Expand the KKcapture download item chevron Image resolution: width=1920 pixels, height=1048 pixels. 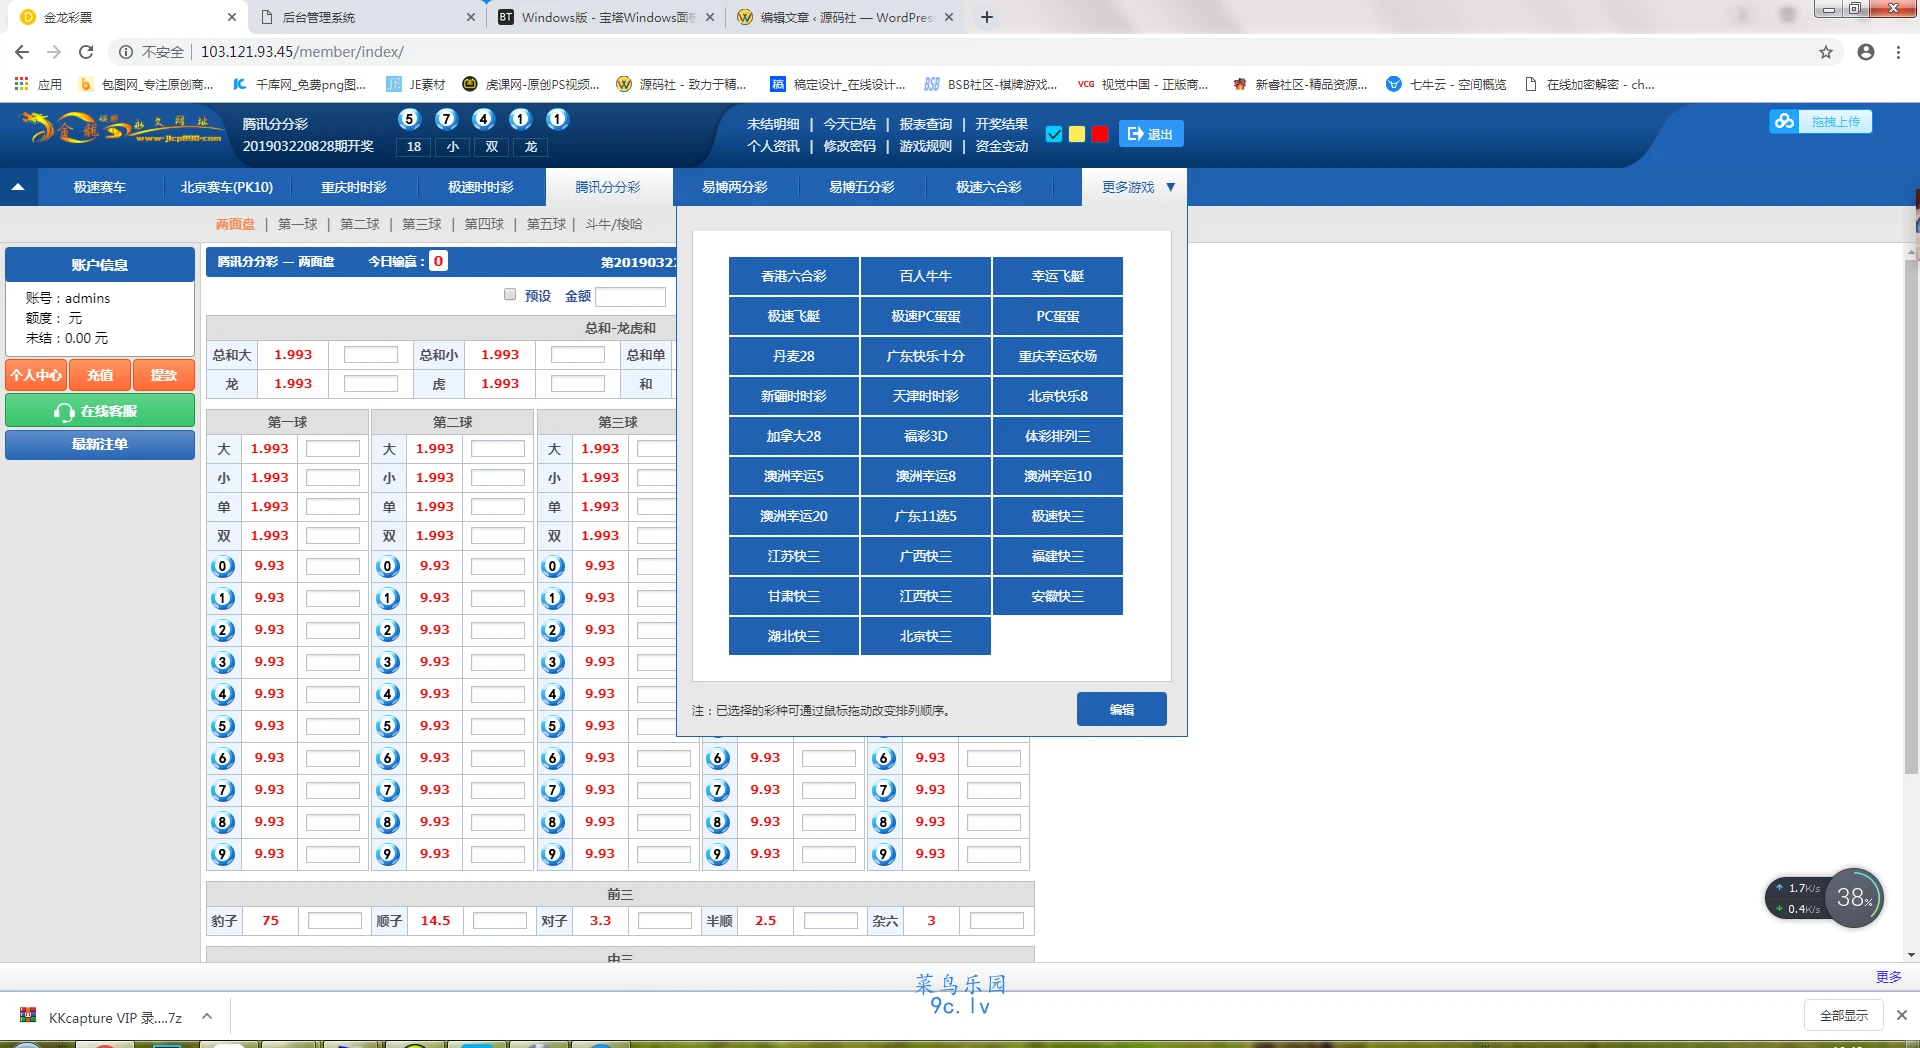pos(207,1017)
